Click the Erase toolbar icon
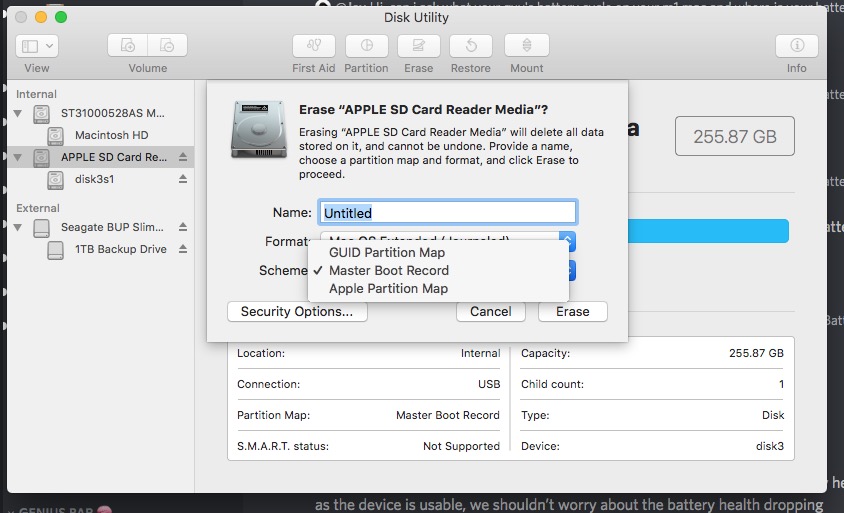Image resolution: width=844 pixels, height=513 pixels. (419, 45)
